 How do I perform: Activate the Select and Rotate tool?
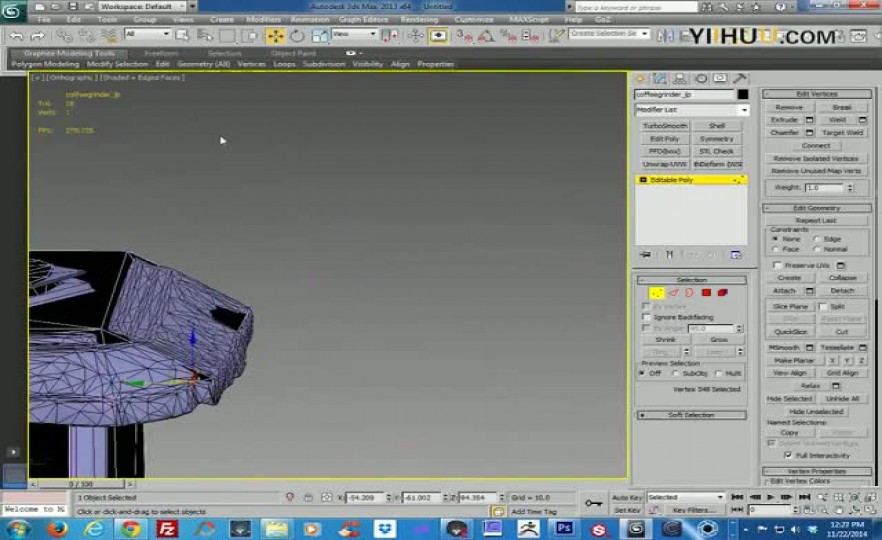(297, 36)
